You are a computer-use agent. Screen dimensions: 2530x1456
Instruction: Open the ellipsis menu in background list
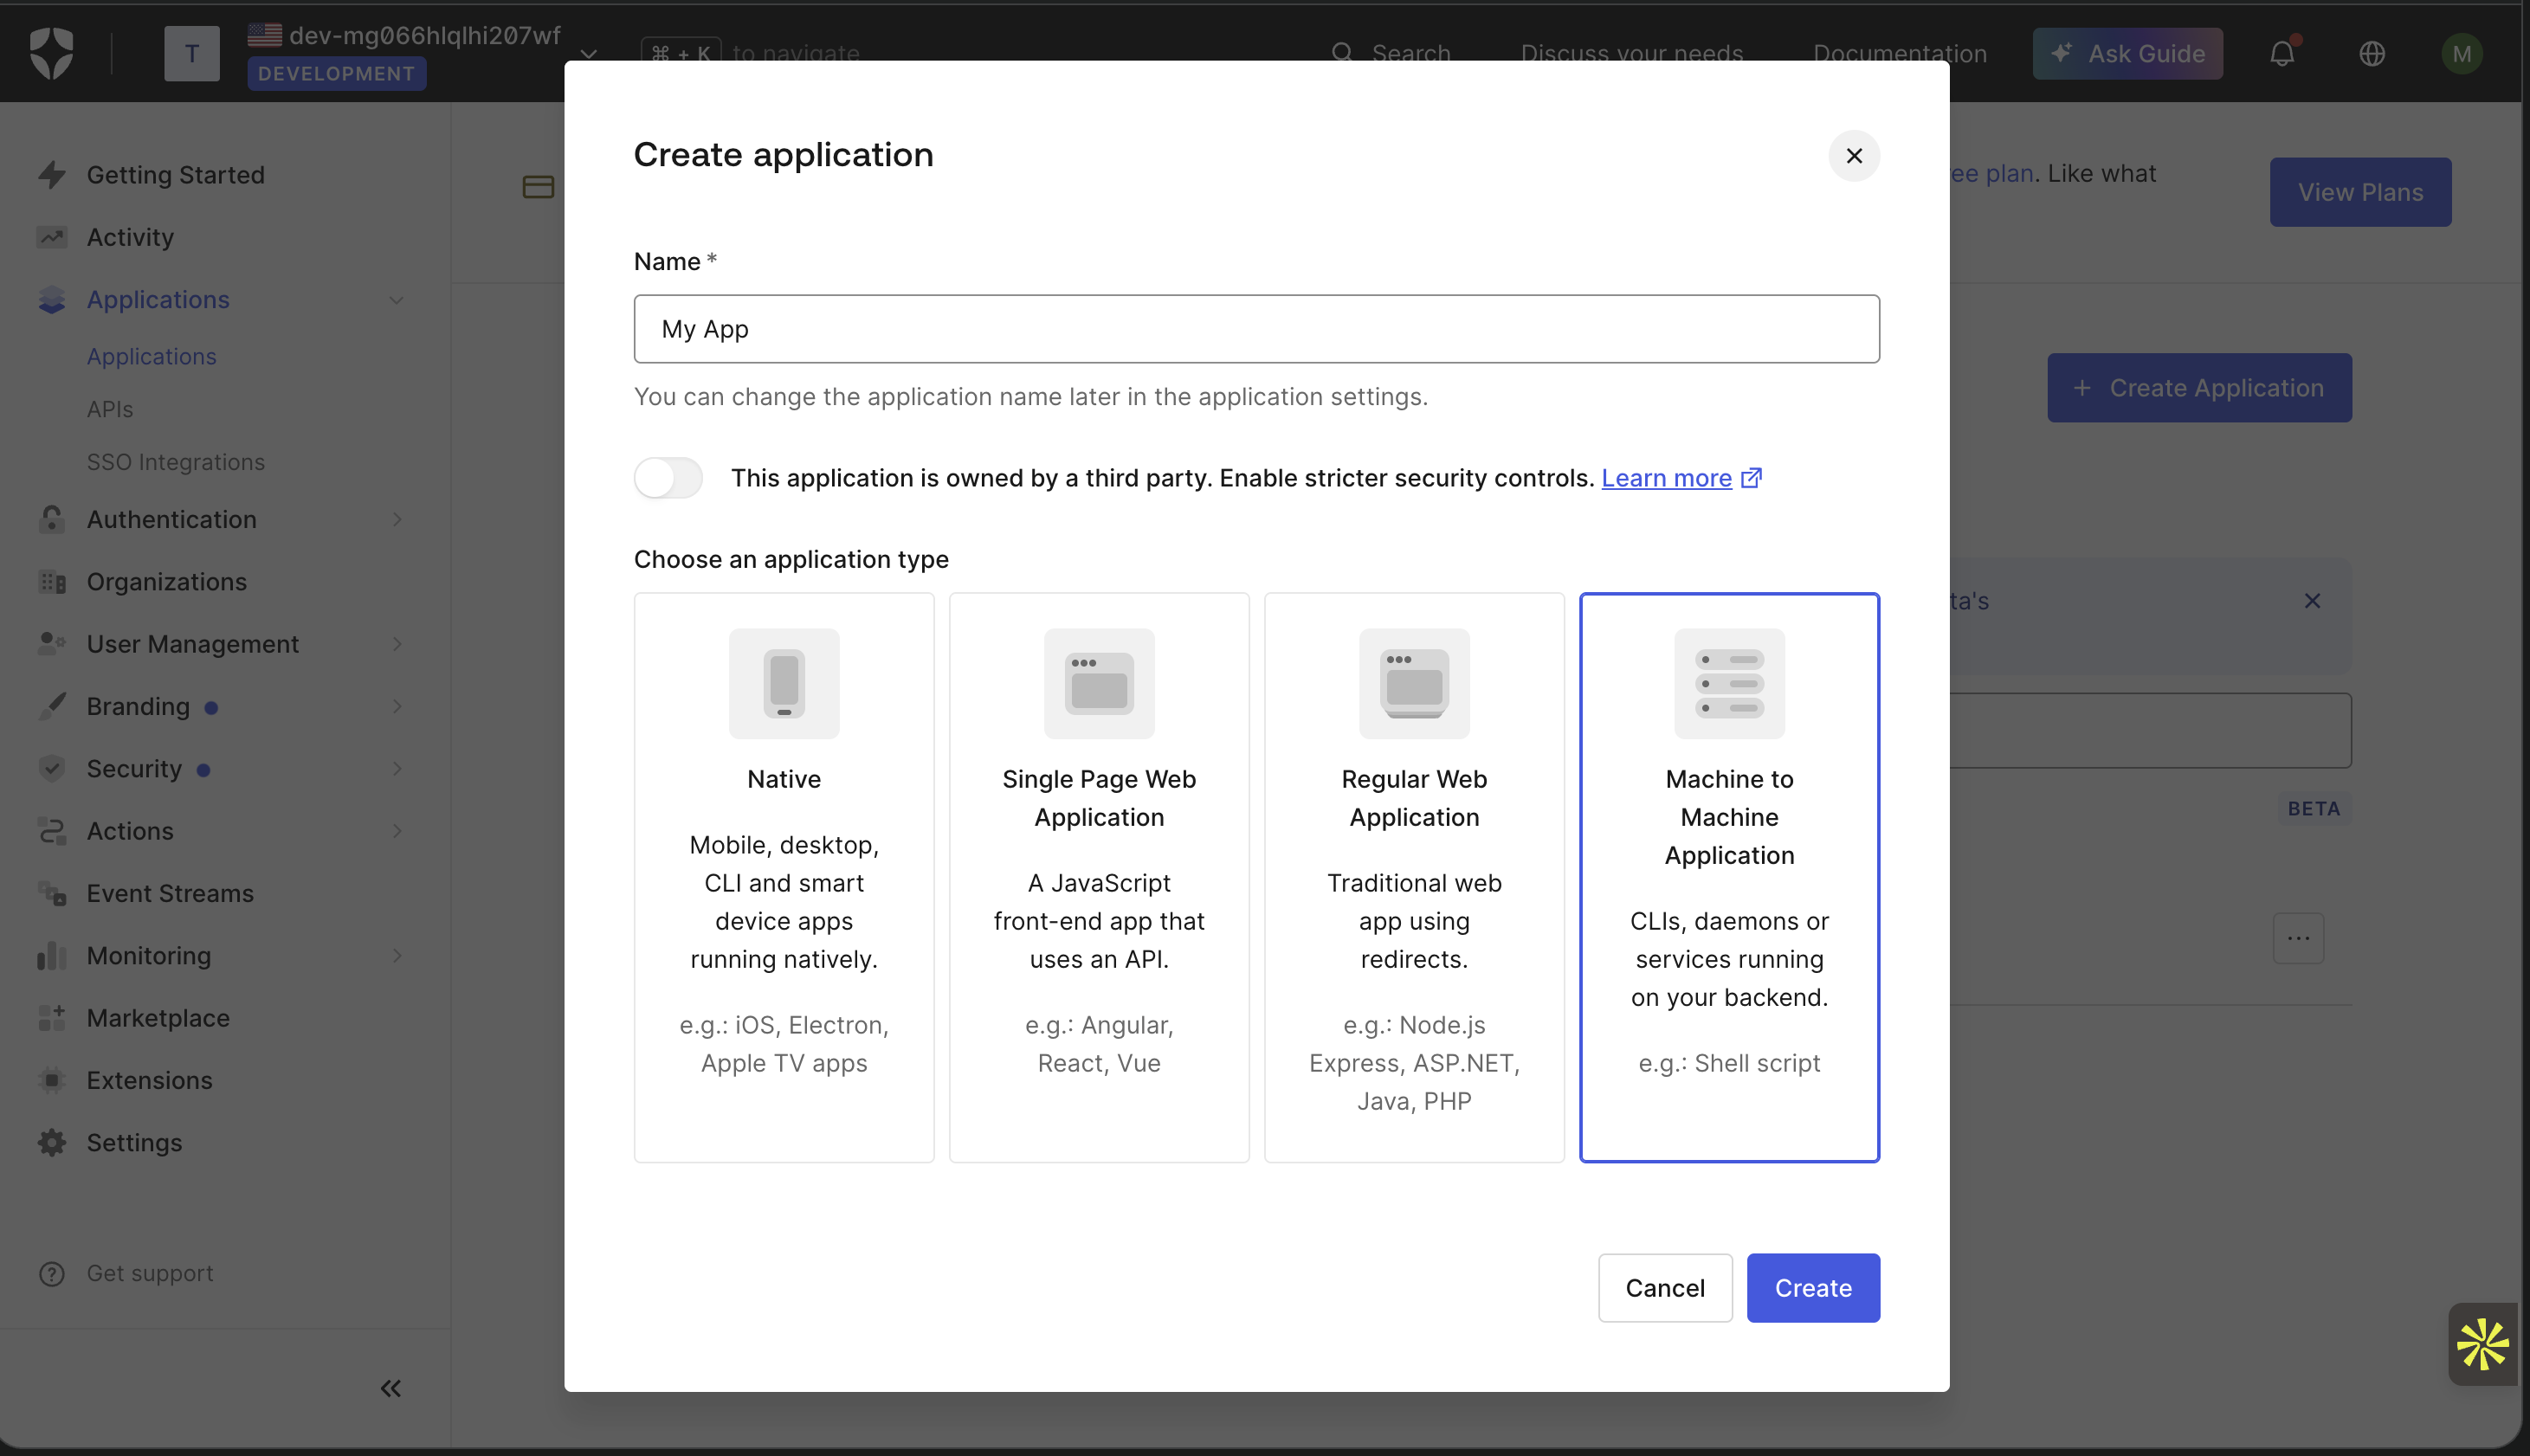pyautogui.click(x=2298, y=938)
